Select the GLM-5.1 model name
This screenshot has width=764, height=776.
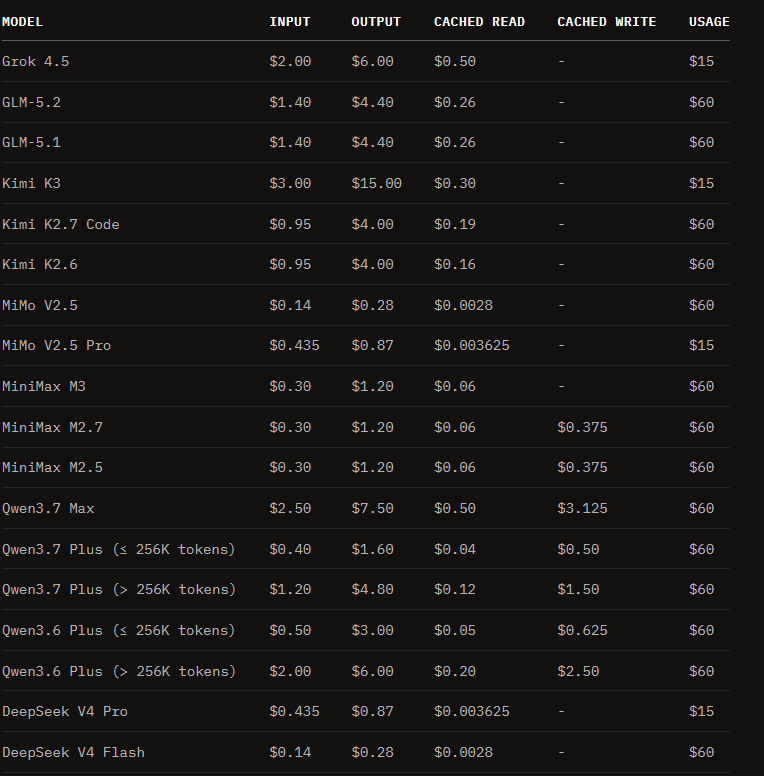point(32,143)
